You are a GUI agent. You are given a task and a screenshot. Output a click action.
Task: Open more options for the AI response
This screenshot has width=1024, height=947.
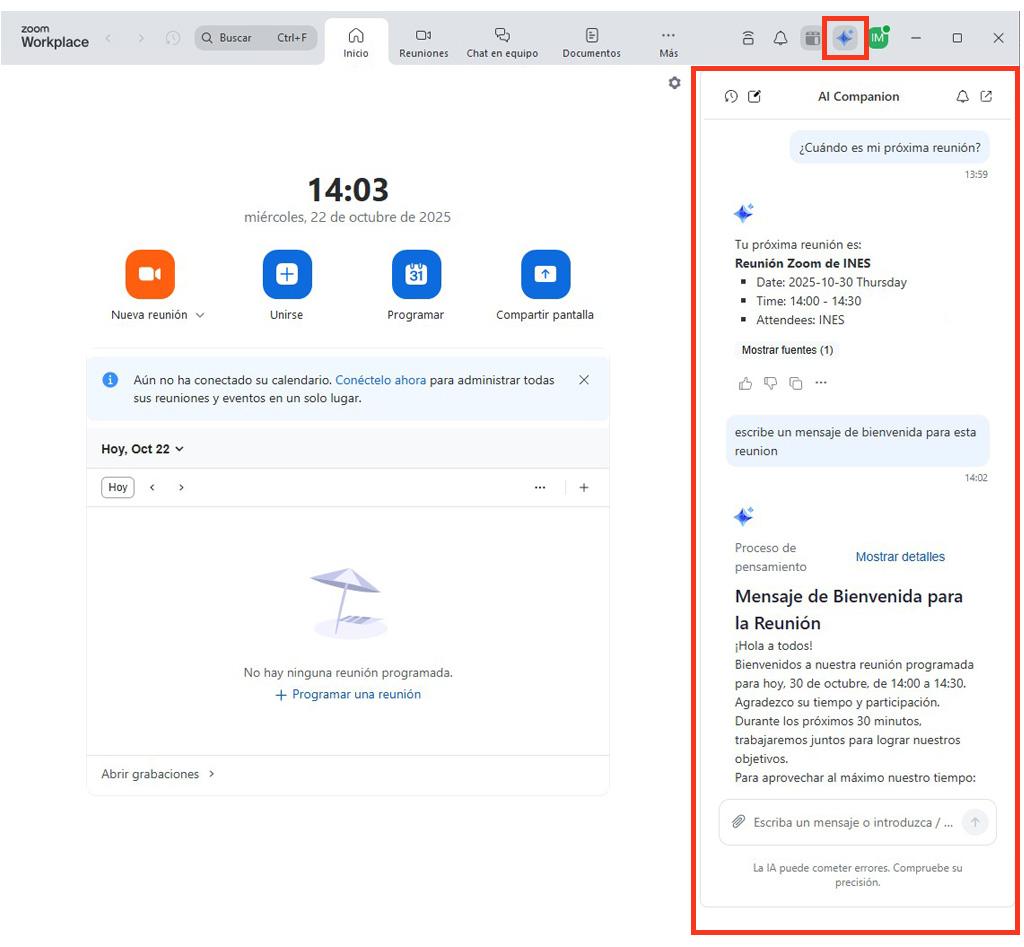coord(821,383)
